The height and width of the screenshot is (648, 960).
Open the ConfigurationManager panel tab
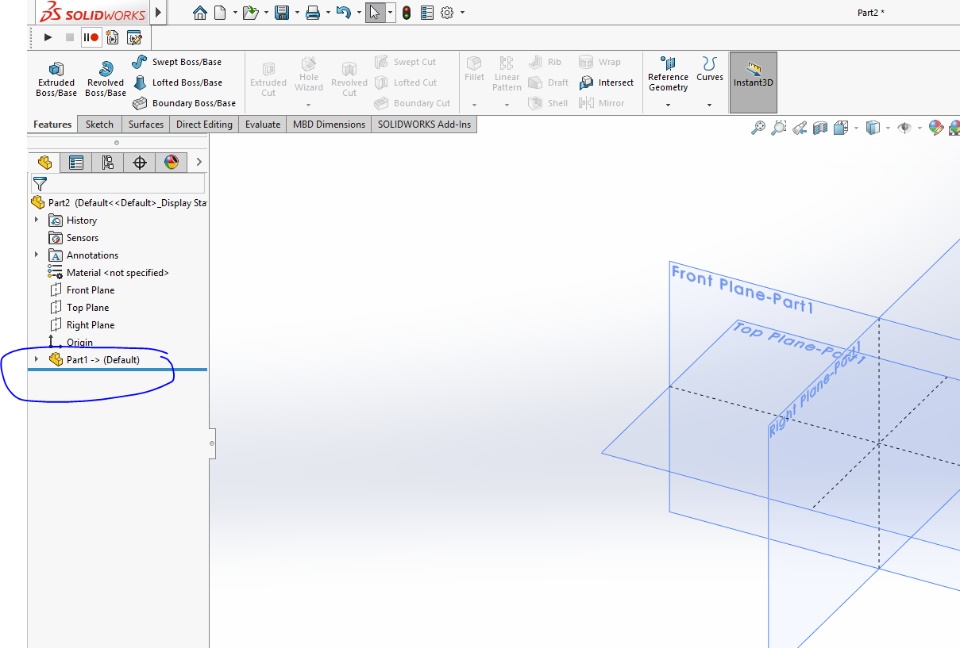coord(108,162)
